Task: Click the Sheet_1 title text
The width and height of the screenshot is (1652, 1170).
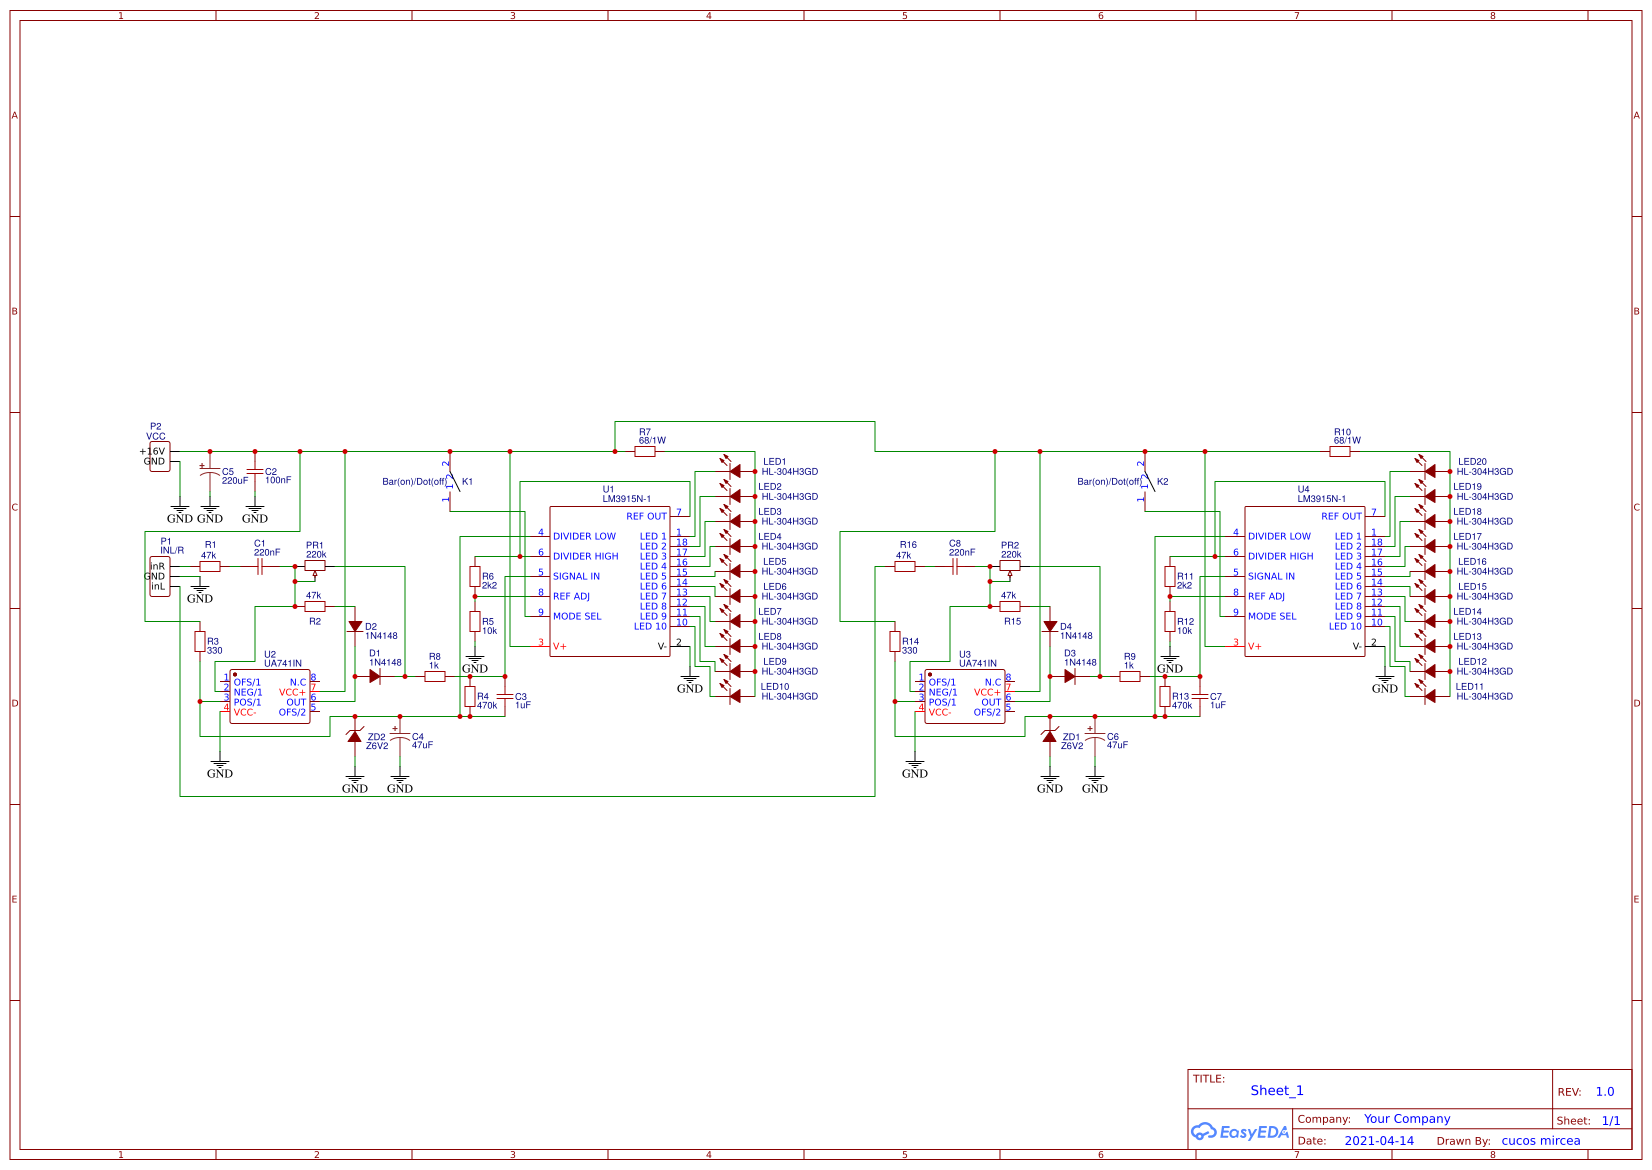Action: coord(1277,1091)
